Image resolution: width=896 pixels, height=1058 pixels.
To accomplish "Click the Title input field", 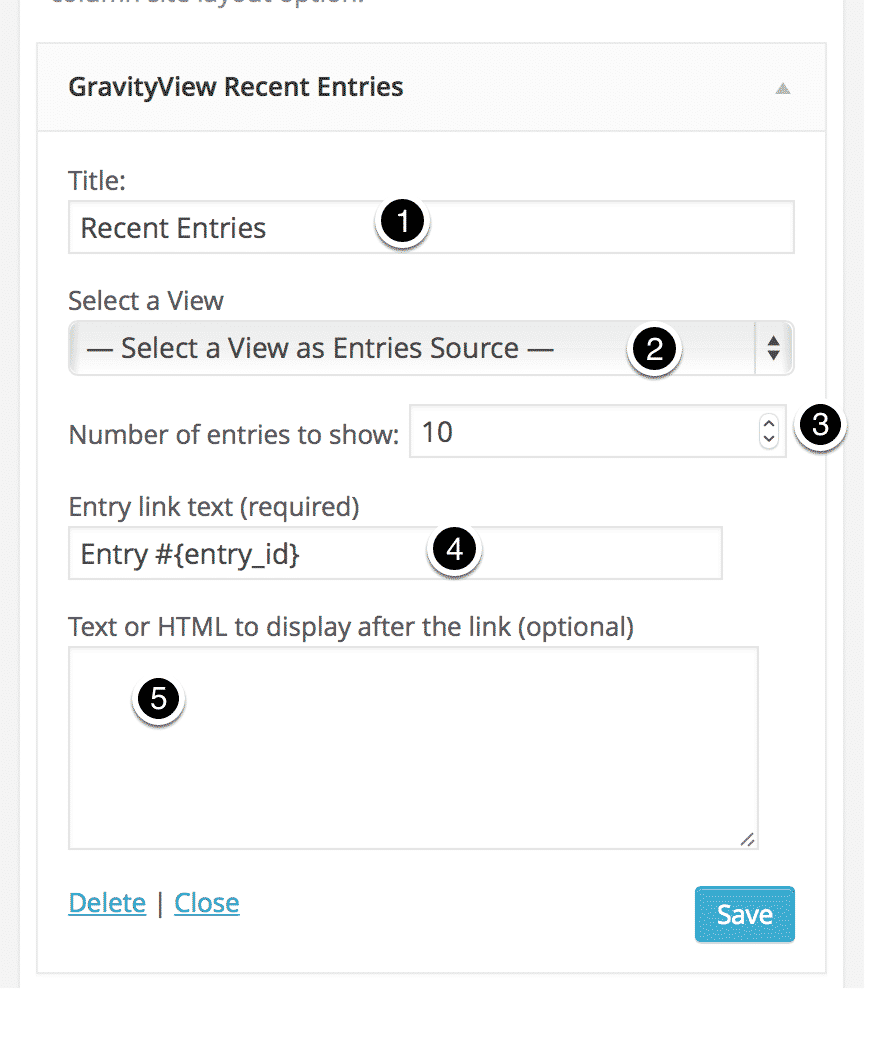I will point(431,227).
